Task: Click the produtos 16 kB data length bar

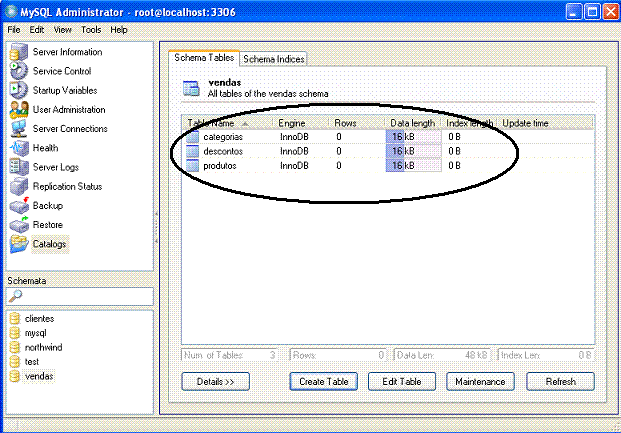Action: [x=413, y=166]
